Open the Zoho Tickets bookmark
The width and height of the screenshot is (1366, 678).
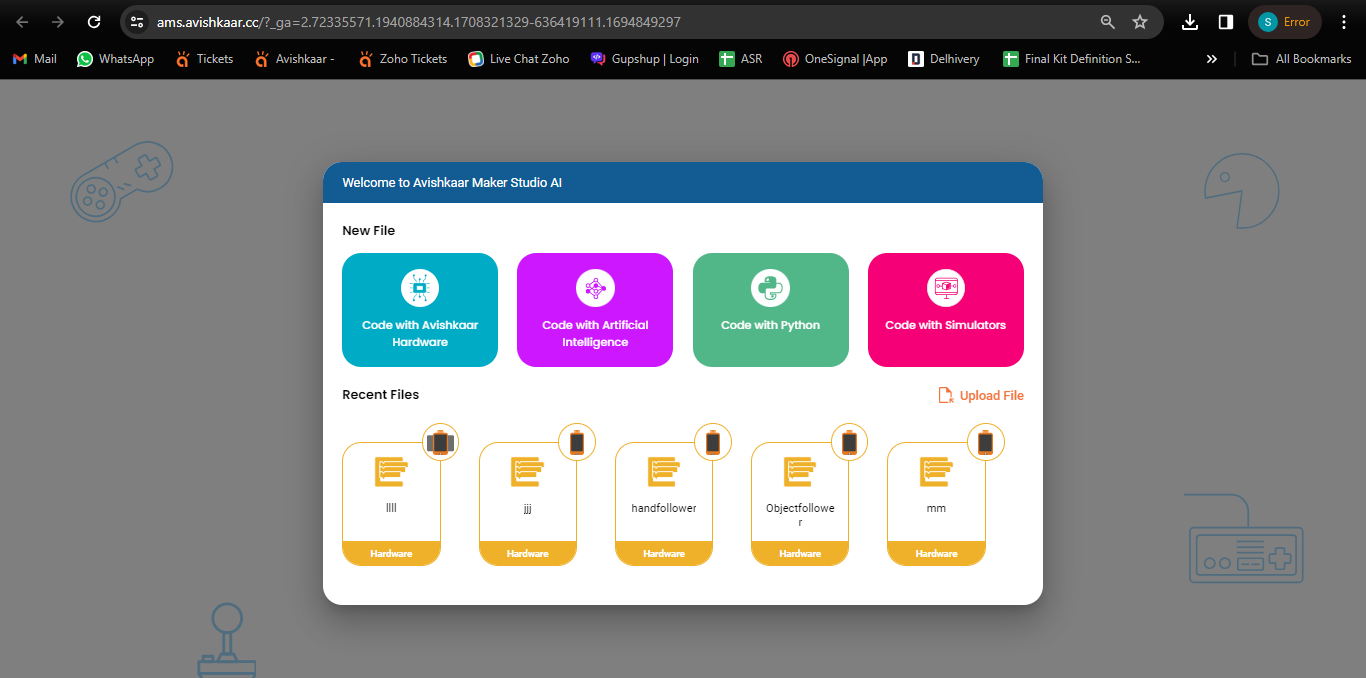coord(403,59)
